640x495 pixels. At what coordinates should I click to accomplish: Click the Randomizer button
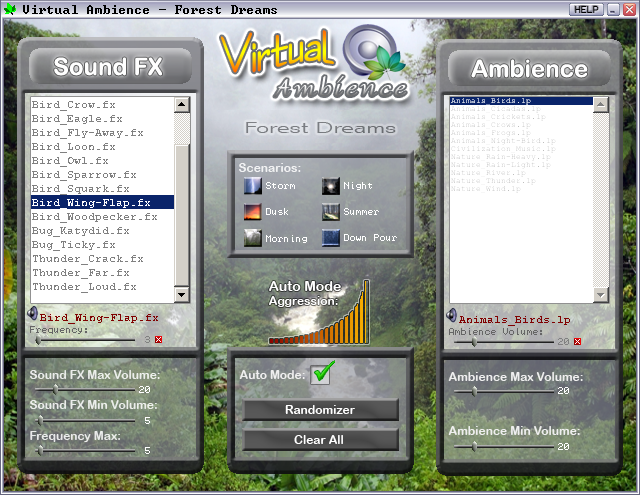[x=320, y=410]
